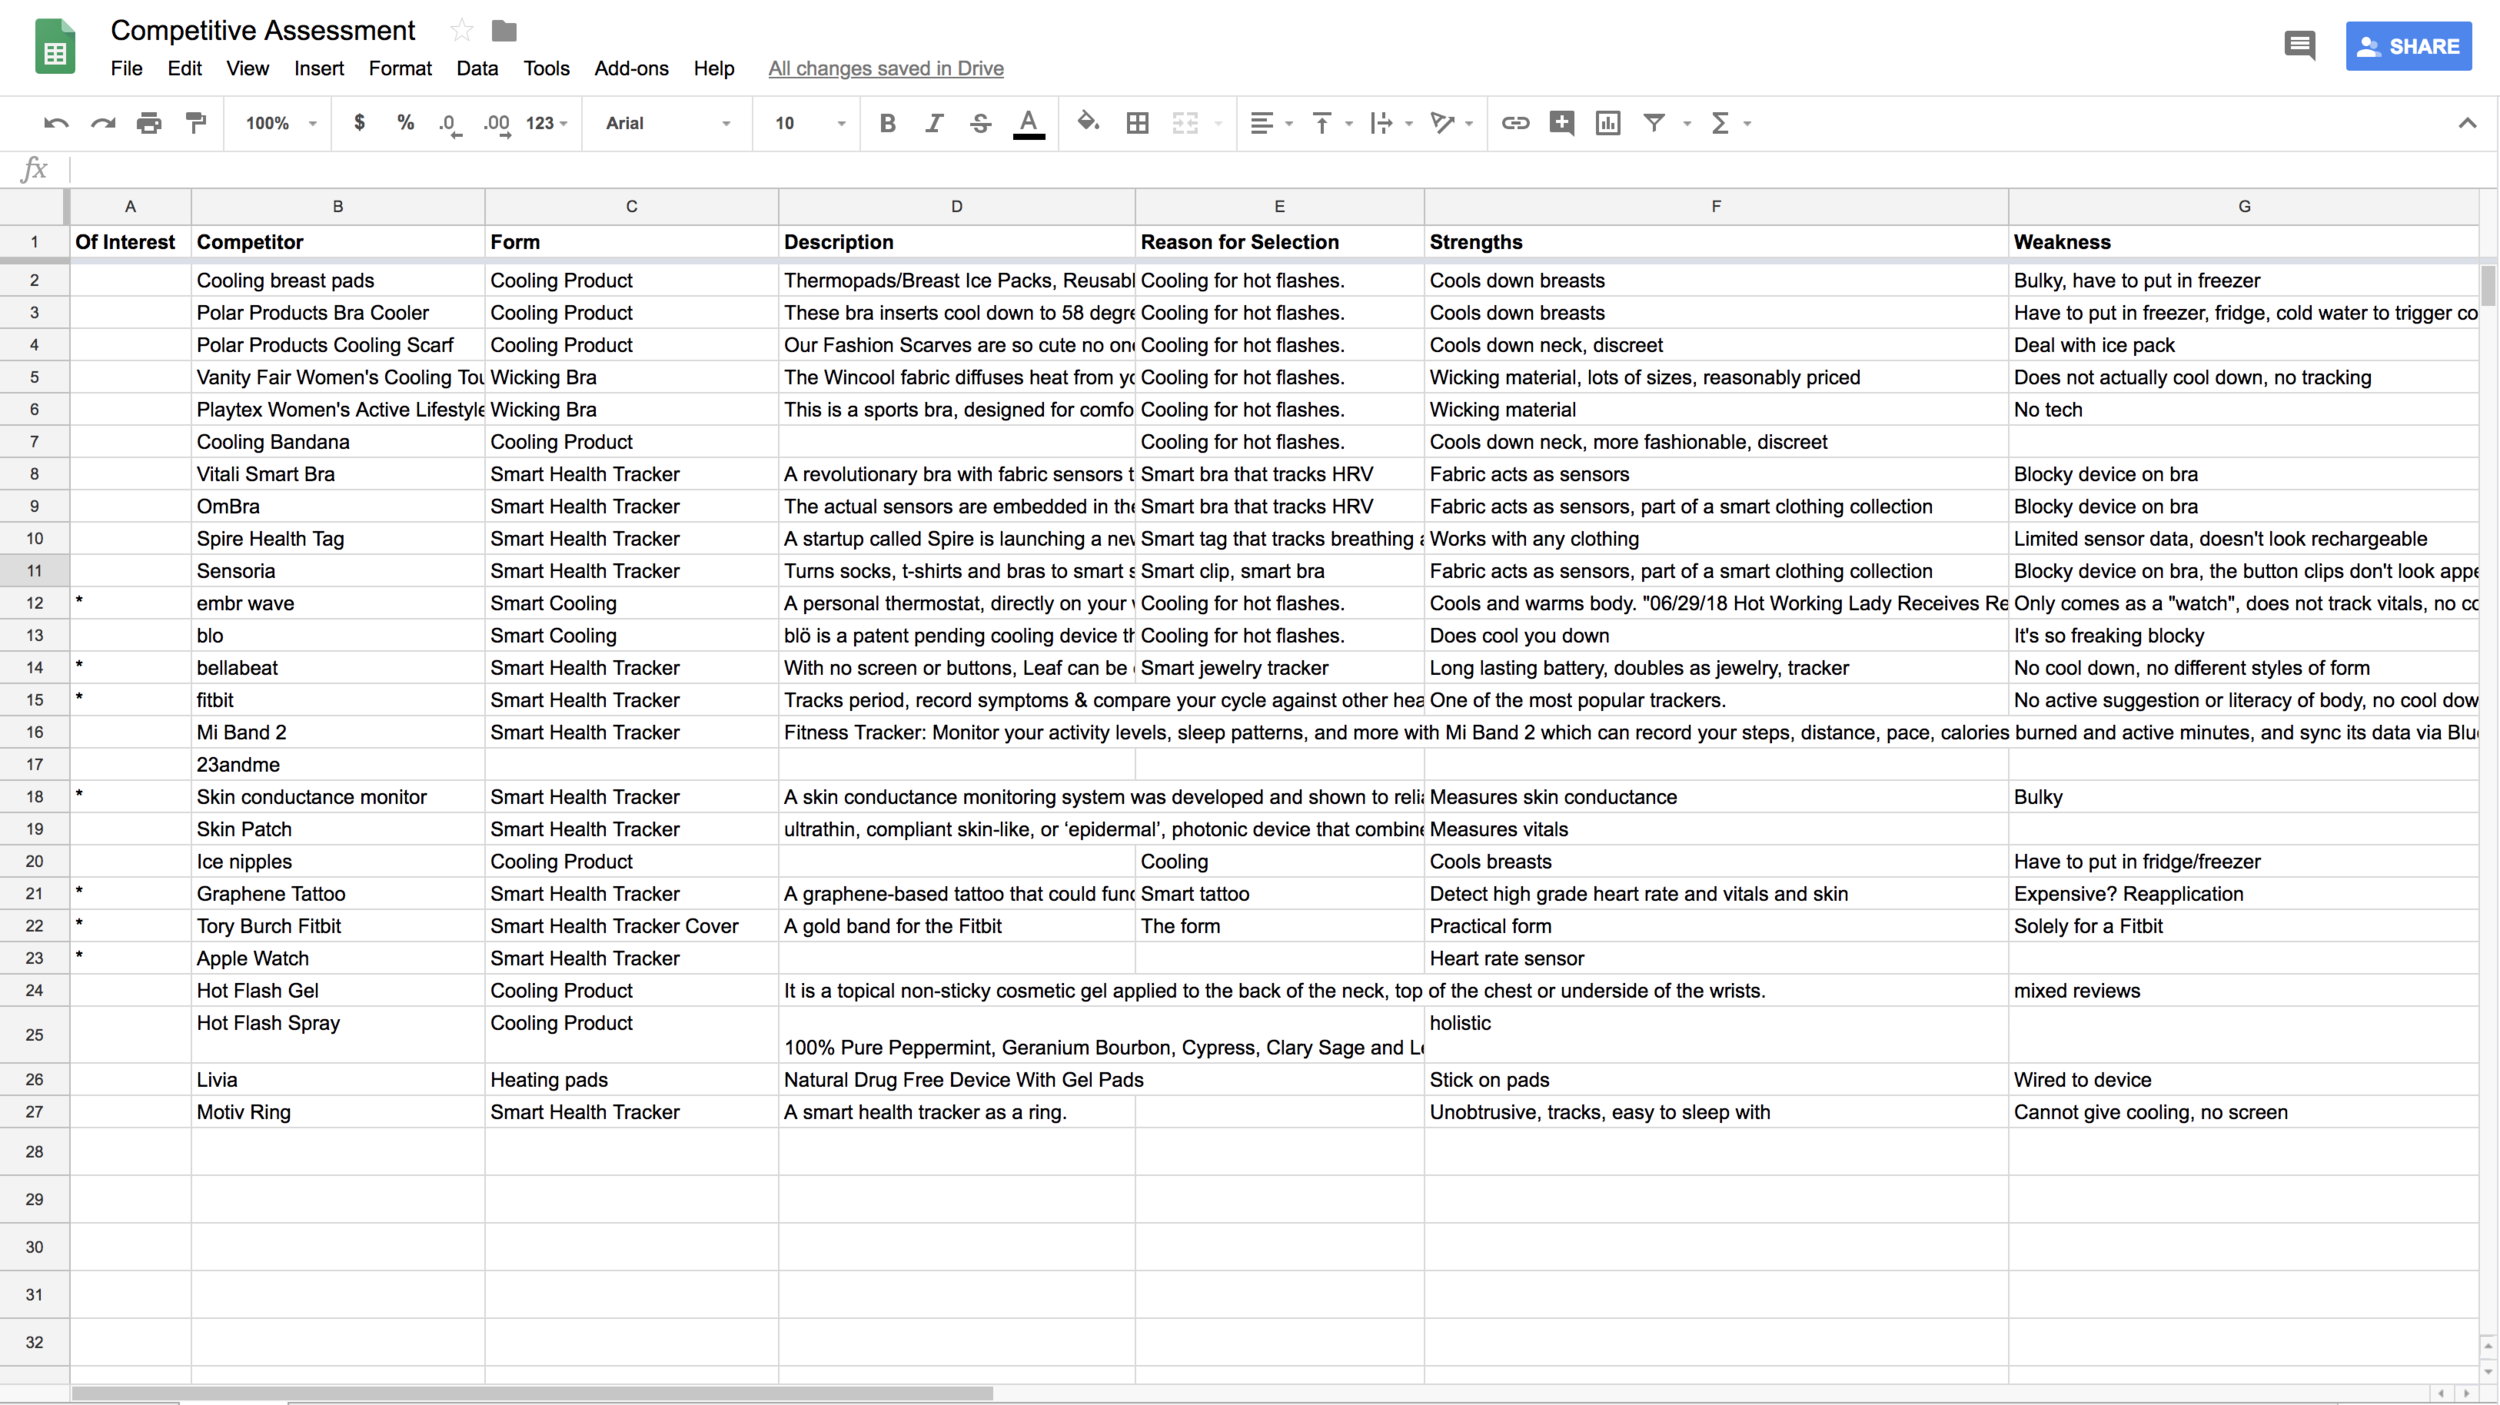Star the Competitive Assessment document
This screenshot has width=2500, height=1405.
pyautogui.click(x=461, y=30)
